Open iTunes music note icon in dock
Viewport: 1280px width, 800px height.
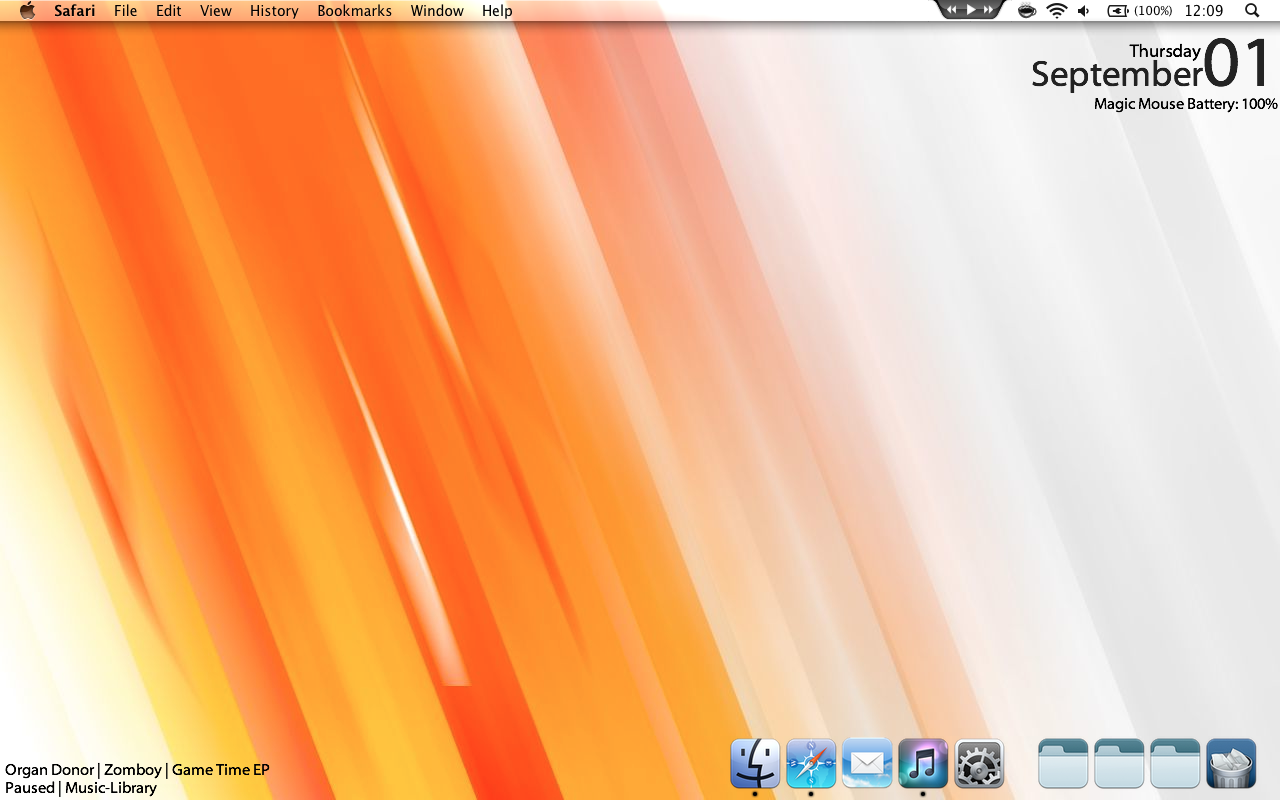coord(923,764)
